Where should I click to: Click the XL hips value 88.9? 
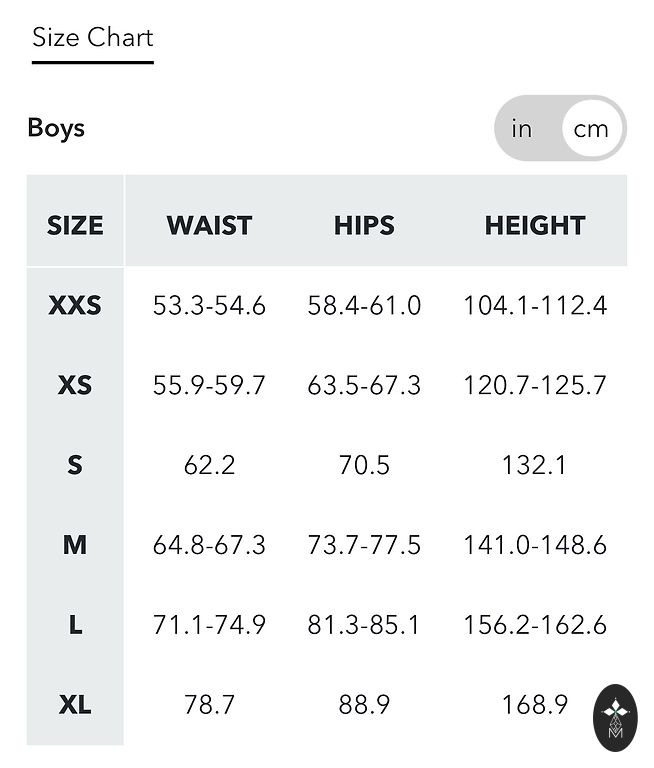(x=364, y=705)
